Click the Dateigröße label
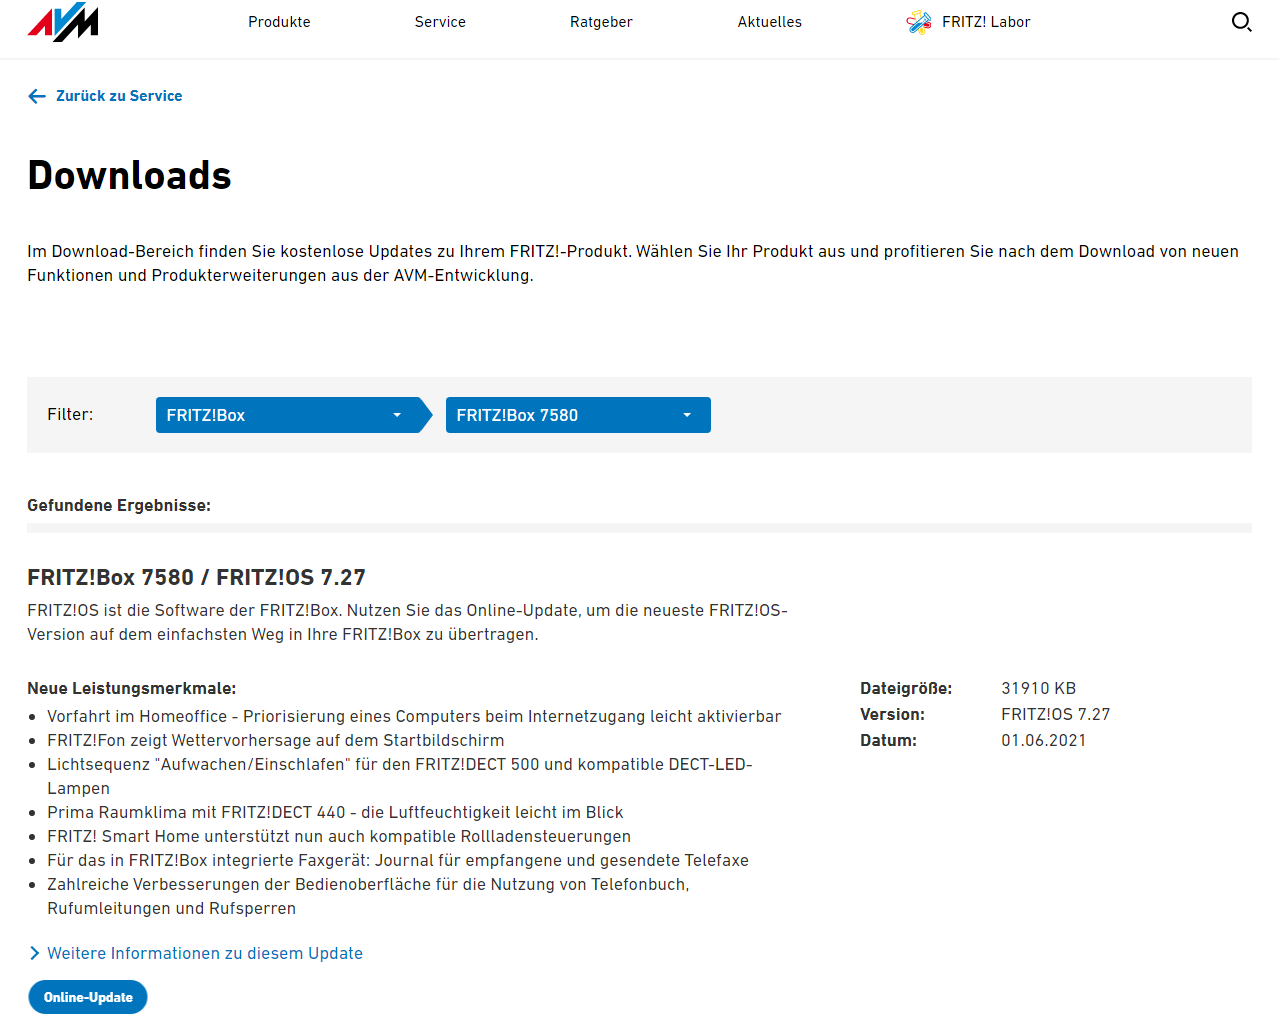 (906, 688)
